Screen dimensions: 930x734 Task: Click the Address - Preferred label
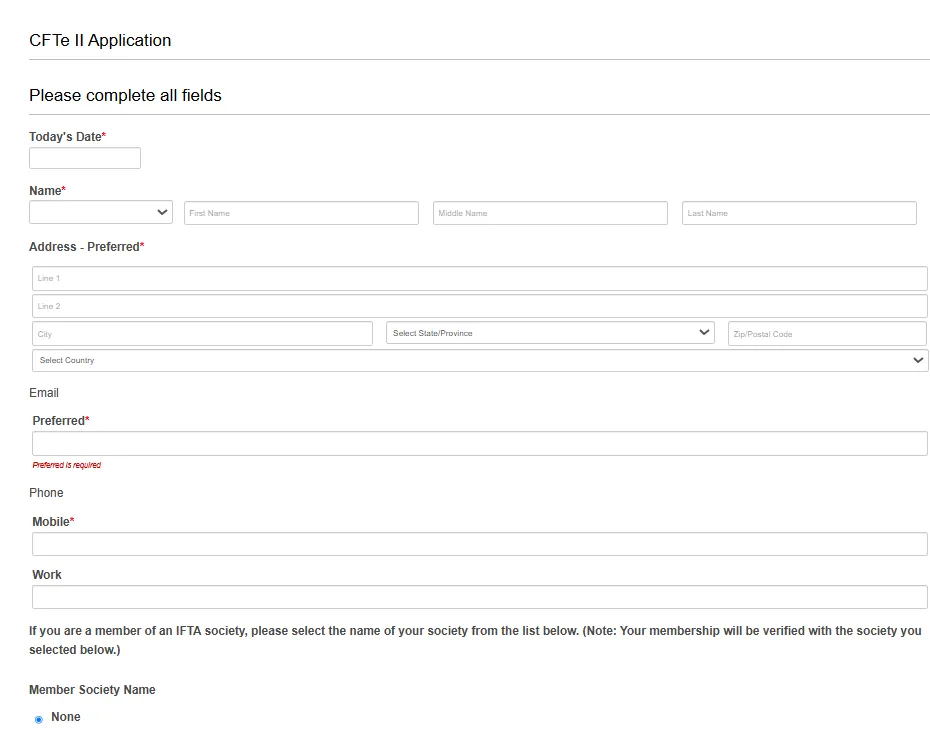[86, 247]
